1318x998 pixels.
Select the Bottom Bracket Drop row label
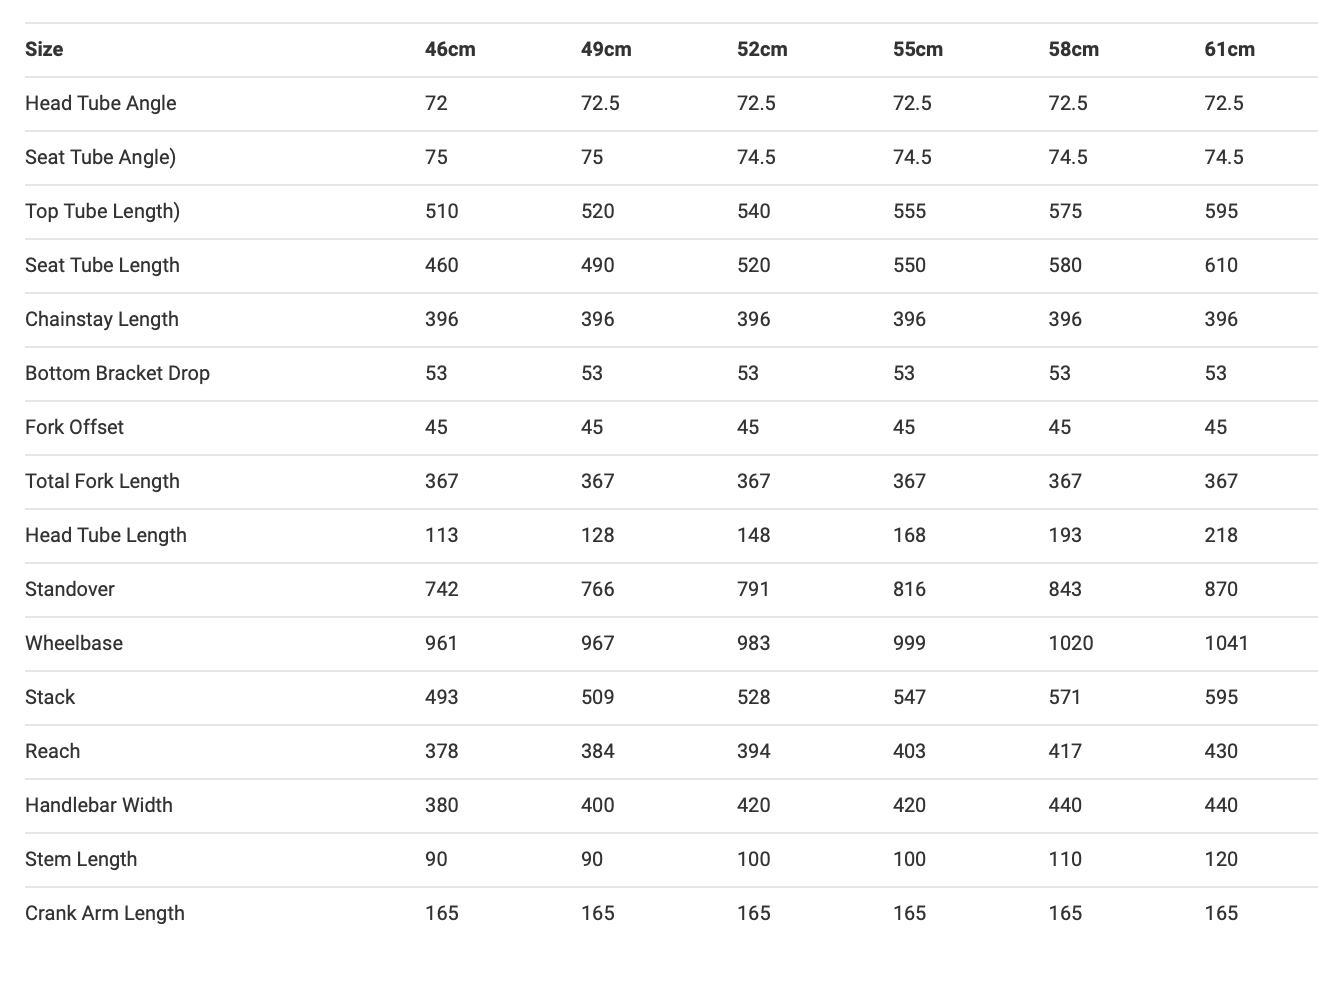click(x=117, y=374)
